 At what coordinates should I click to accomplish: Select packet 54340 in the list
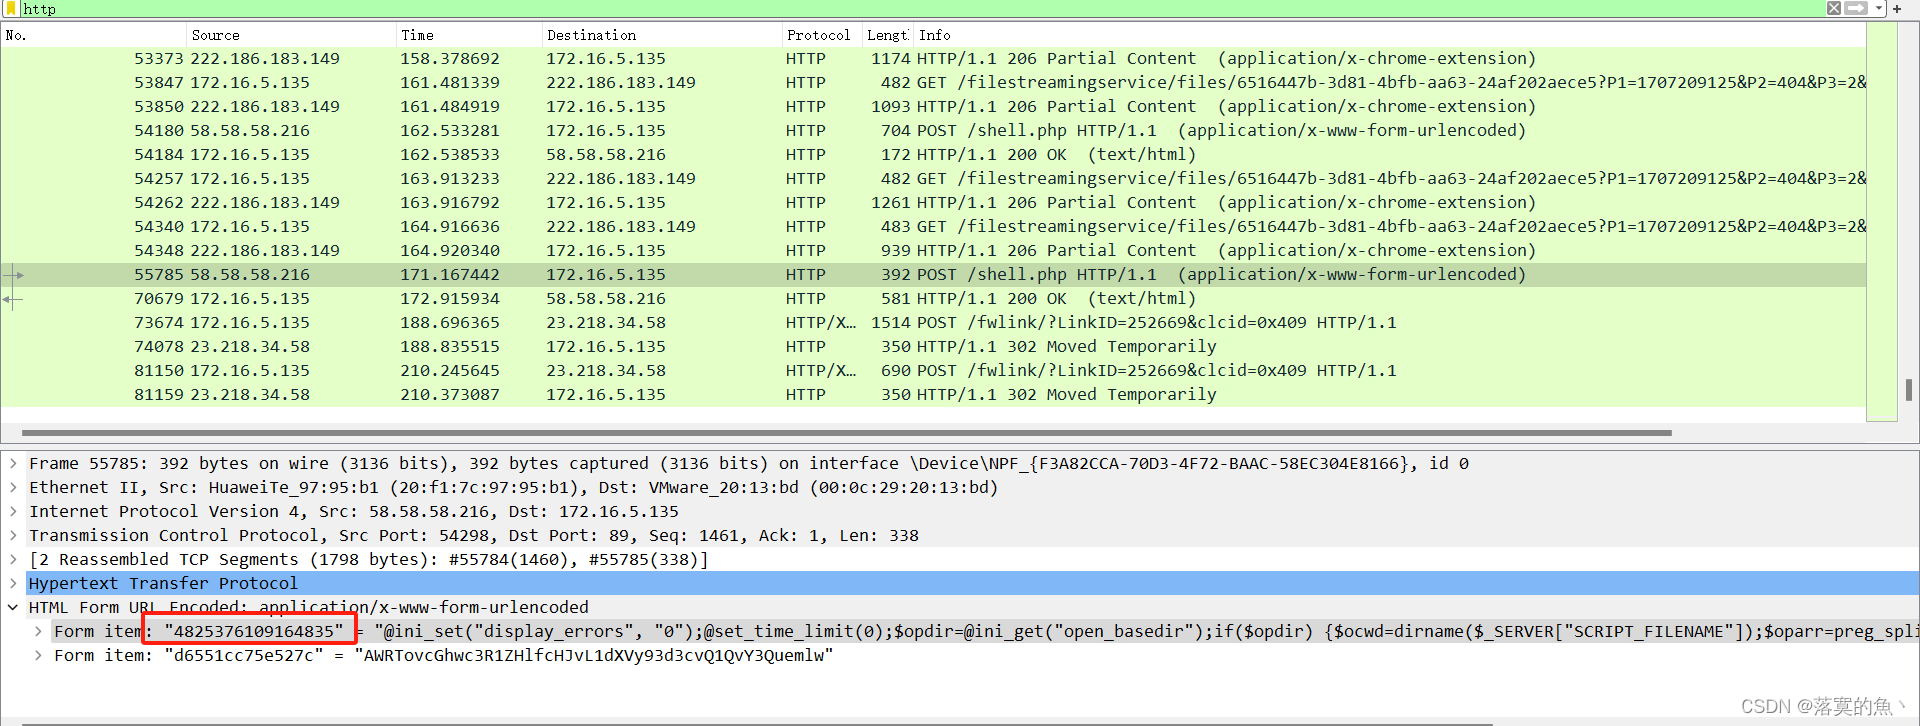pos(933,226)
